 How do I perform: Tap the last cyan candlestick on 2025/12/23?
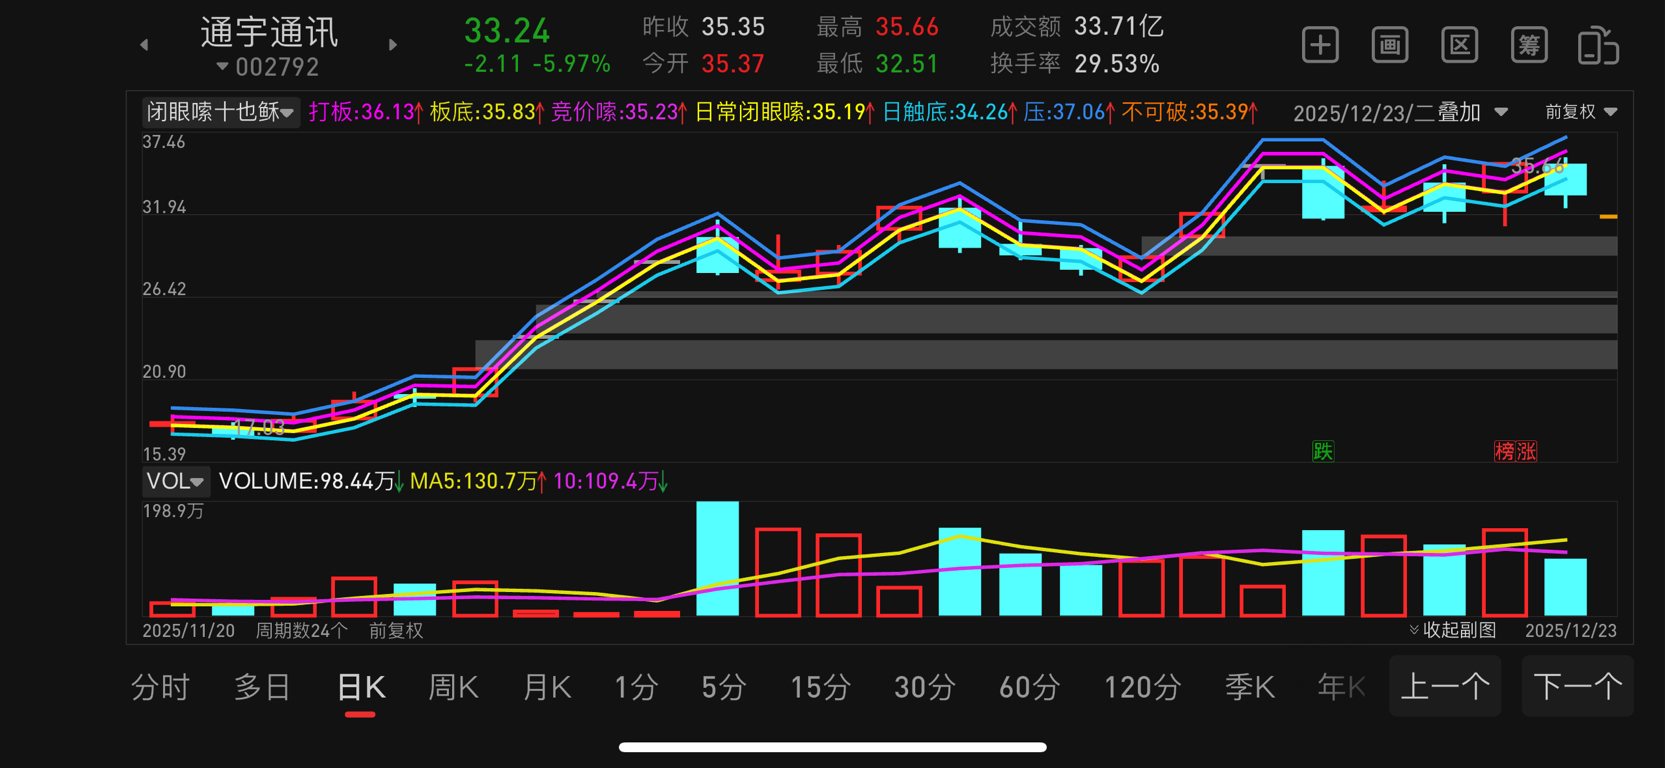point(1565,179)
